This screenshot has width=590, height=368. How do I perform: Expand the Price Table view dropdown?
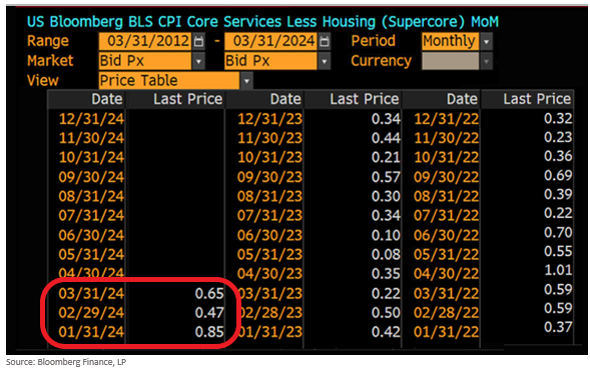[x=246, y=81]
